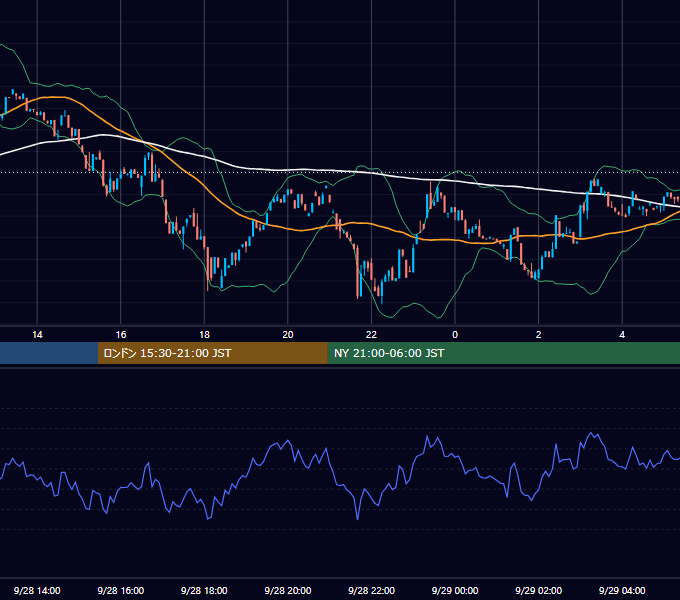
Task: Click the 9/28 16:00 time label
Action: [x=121, y=590]
